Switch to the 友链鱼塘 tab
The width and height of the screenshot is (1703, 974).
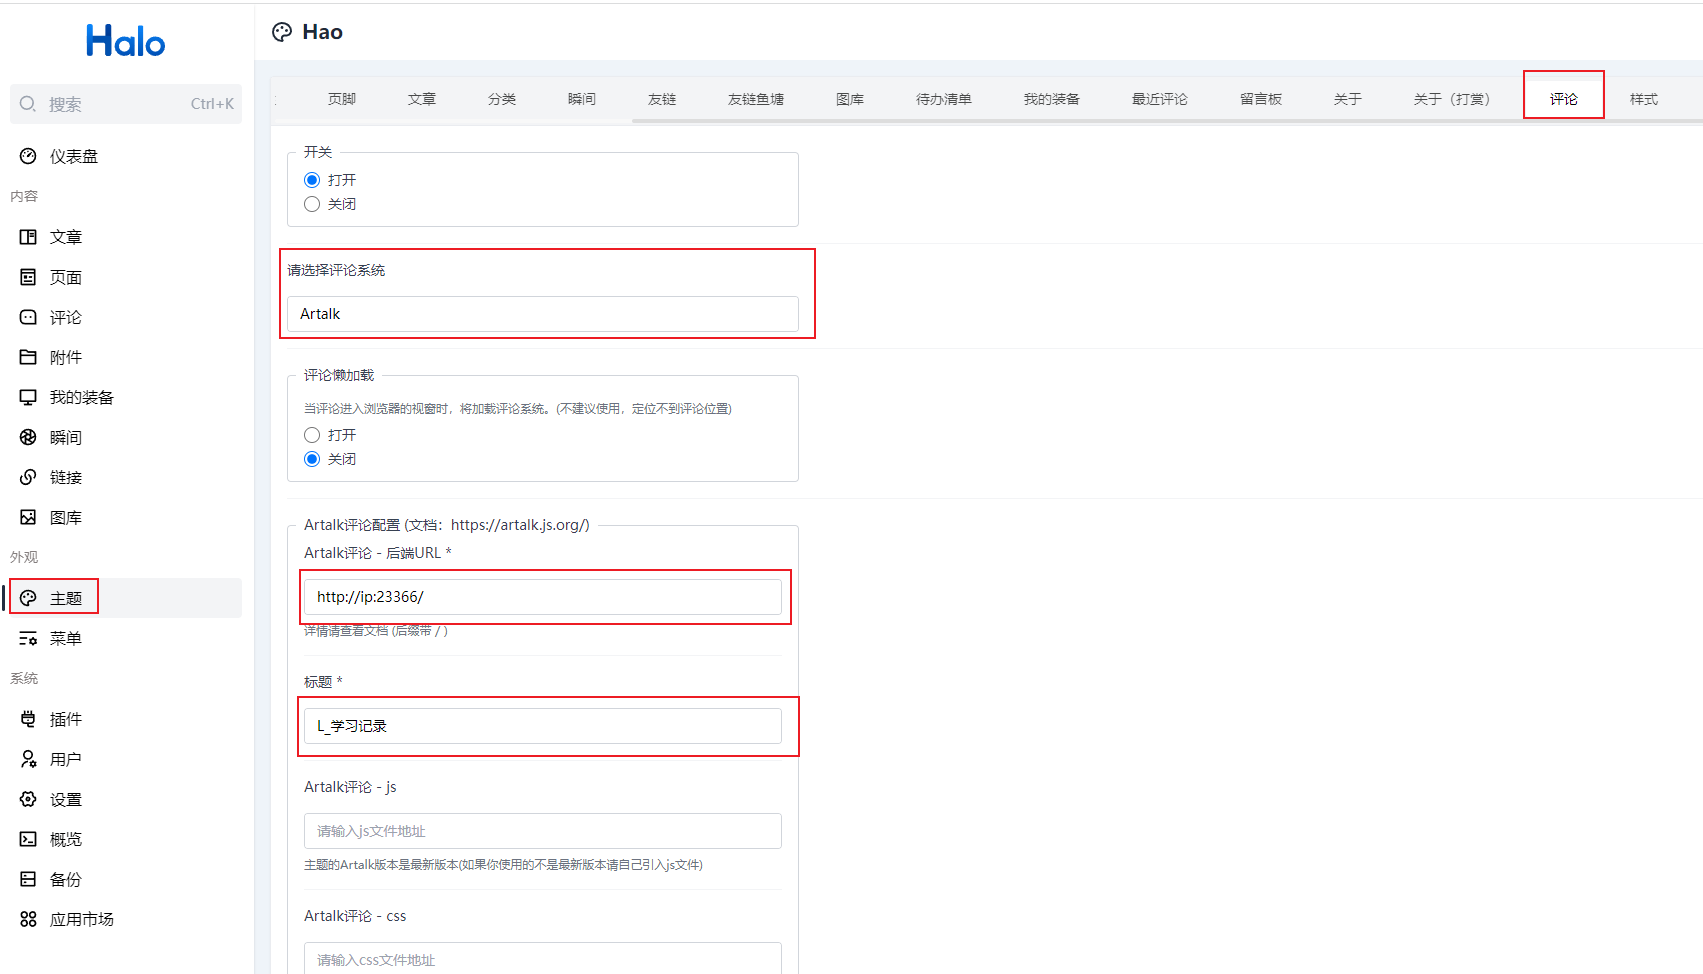click(x=755, y=99)
